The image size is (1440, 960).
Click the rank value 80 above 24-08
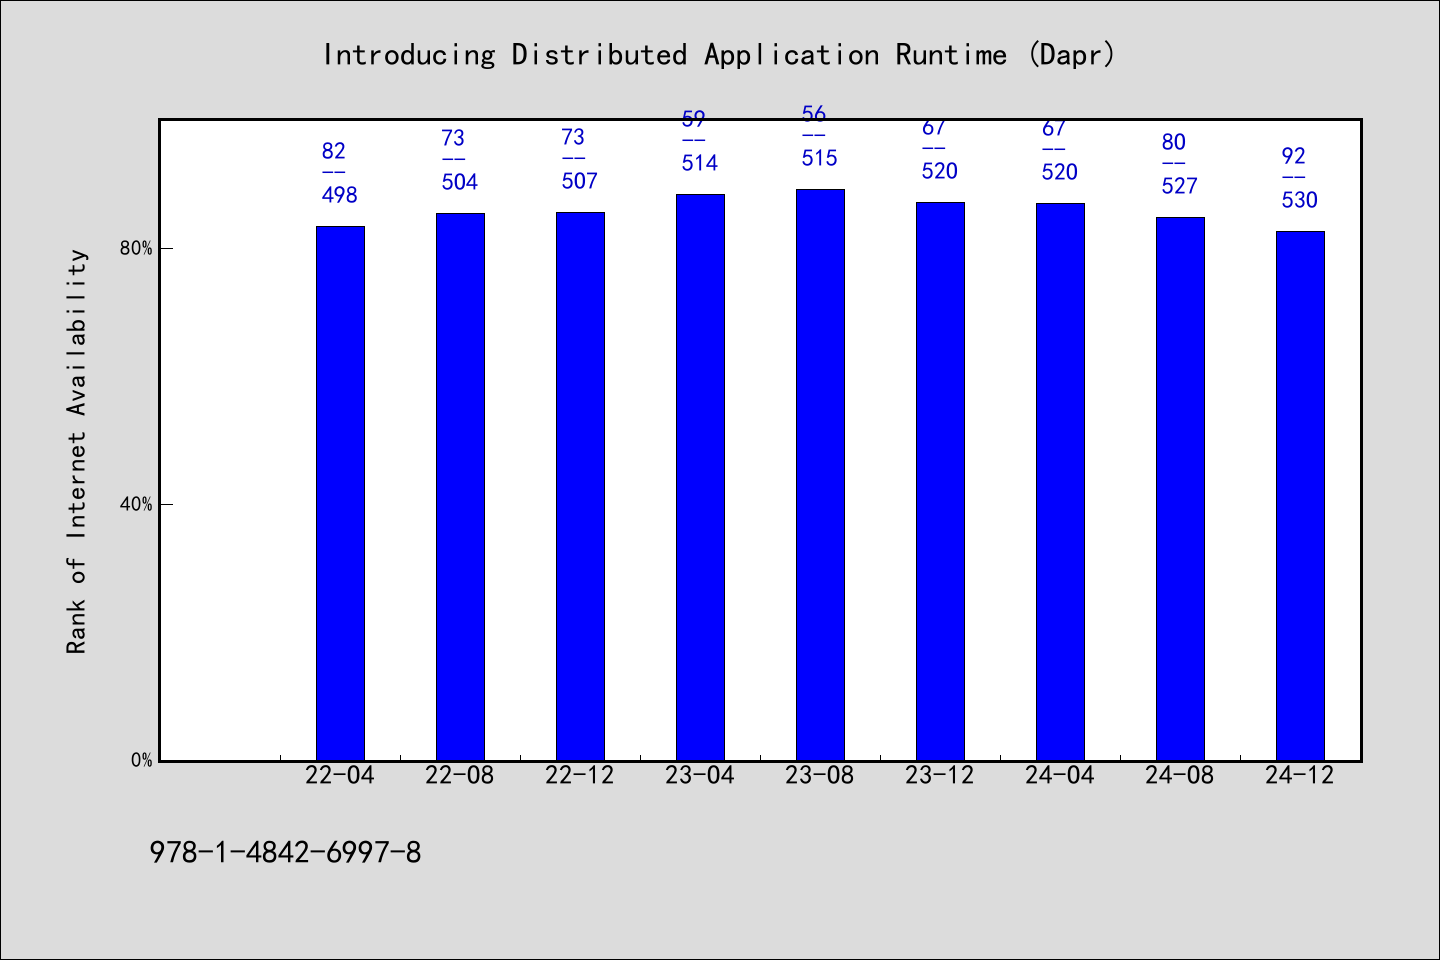point(1174,142)
